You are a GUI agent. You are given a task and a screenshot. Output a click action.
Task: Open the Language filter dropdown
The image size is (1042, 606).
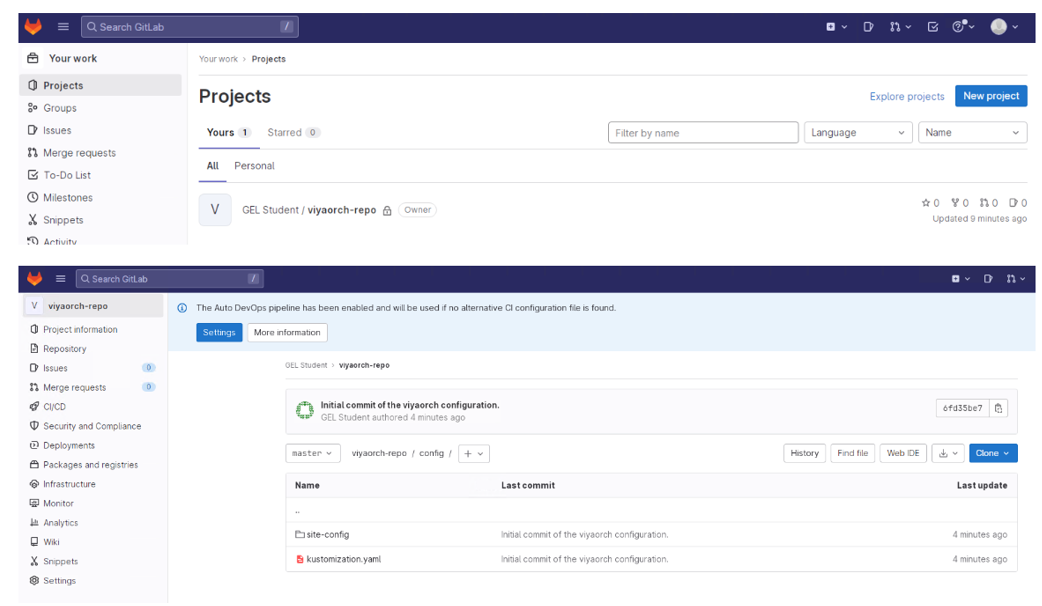pyautogui.click(x=858, y=133)
